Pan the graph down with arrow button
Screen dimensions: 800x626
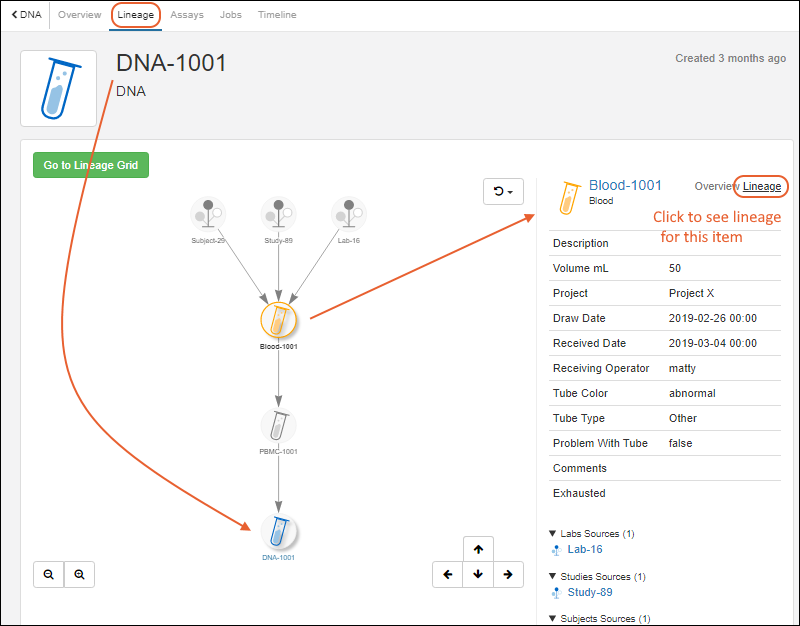tap(478, 574)
